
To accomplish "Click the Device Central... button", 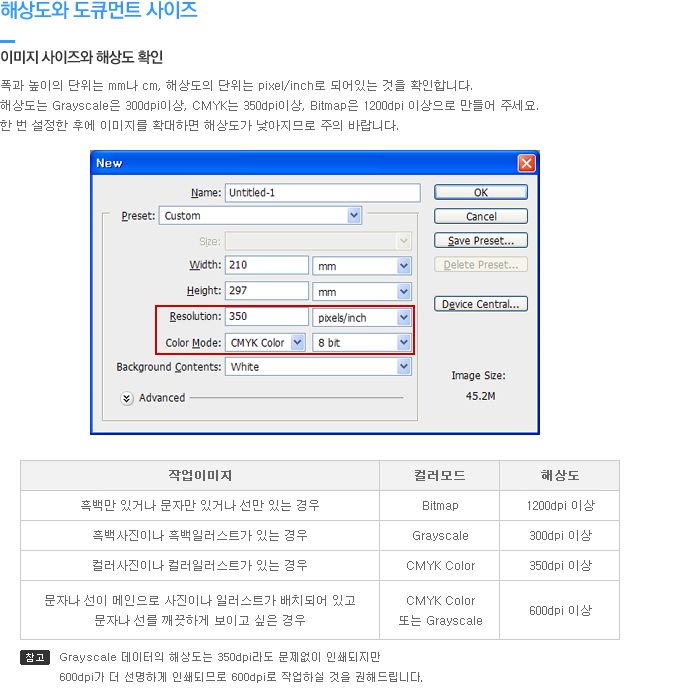I will pyautogui.click(x=481, y=304).
